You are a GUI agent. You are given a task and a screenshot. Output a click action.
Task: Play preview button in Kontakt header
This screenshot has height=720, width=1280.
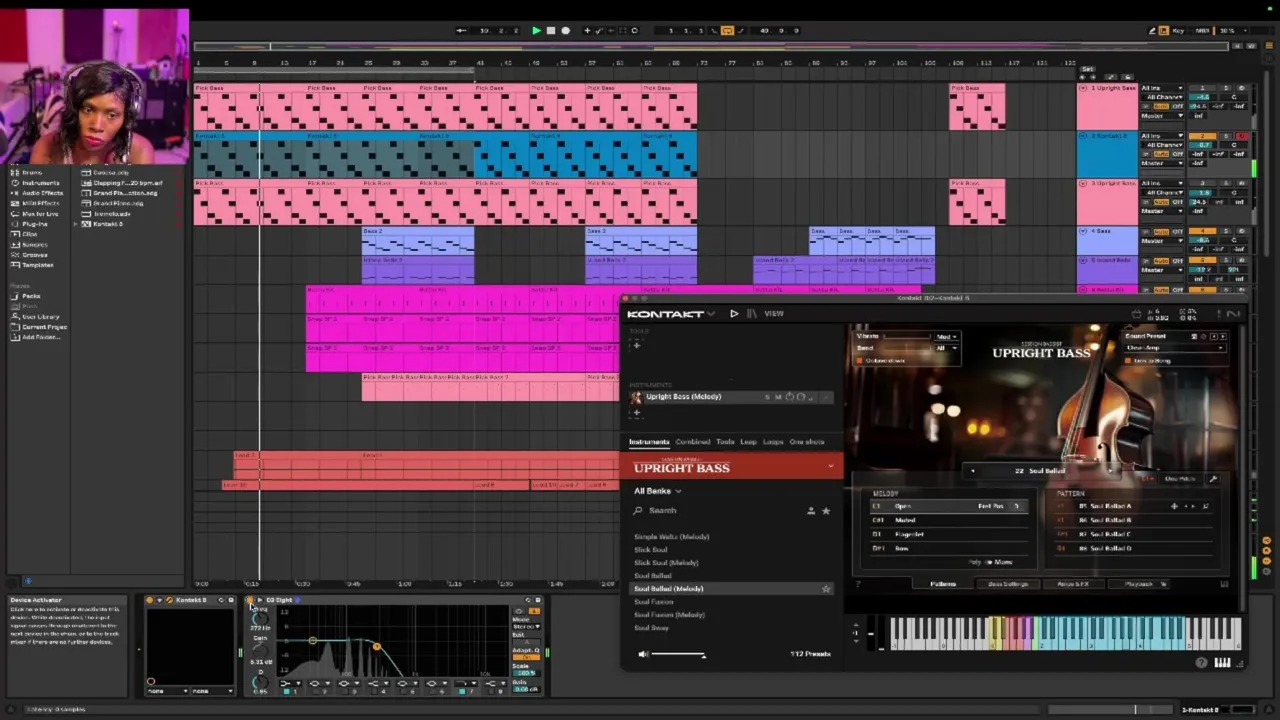pos(734,314)
